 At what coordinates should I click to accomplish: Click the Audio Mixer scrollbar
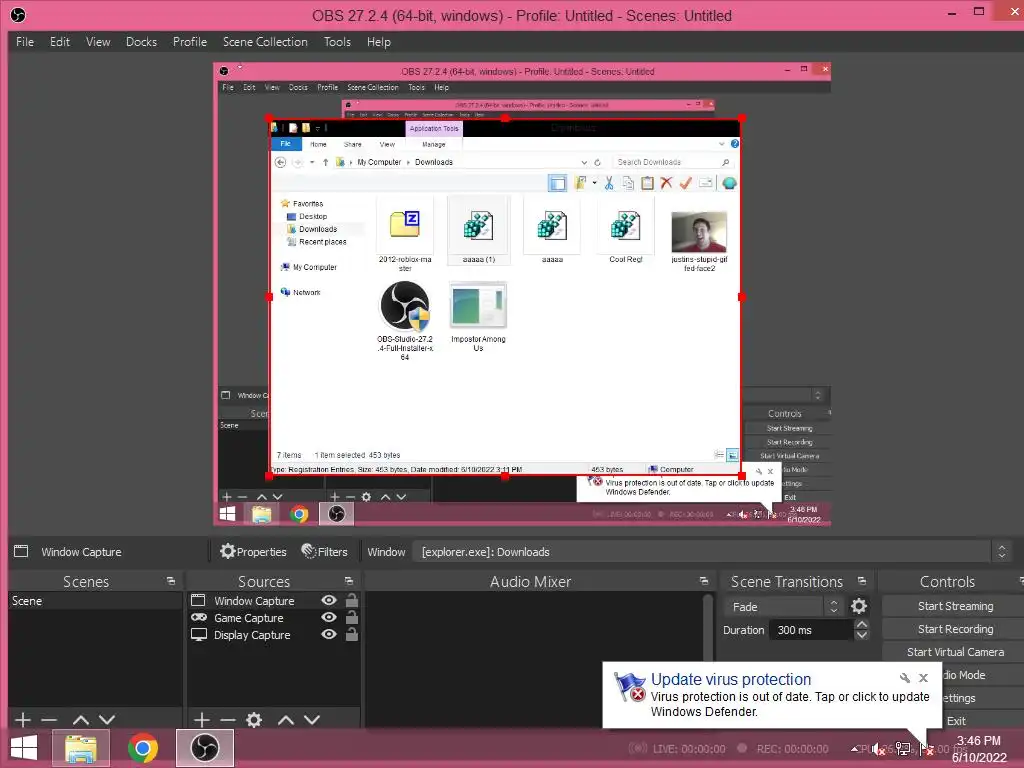[x=708, y=627]
